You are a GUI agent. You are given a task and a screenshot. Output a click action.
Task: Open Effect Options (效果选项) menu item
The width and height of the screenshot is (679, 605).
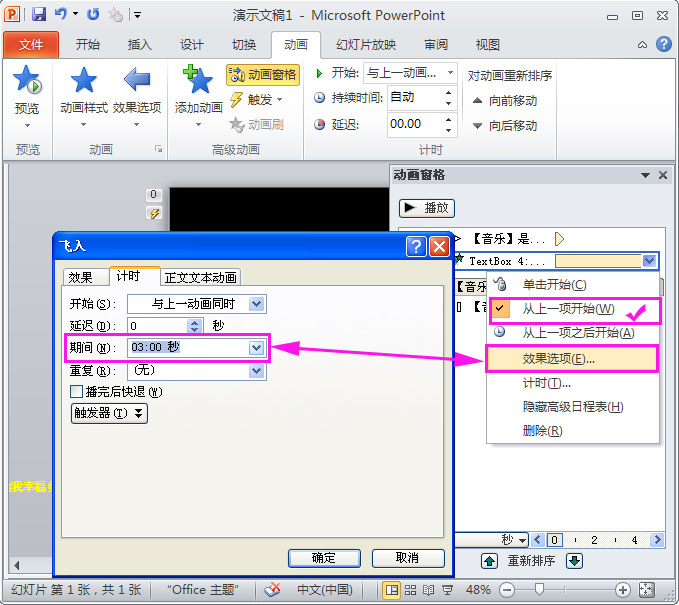[x=572, y=359]
